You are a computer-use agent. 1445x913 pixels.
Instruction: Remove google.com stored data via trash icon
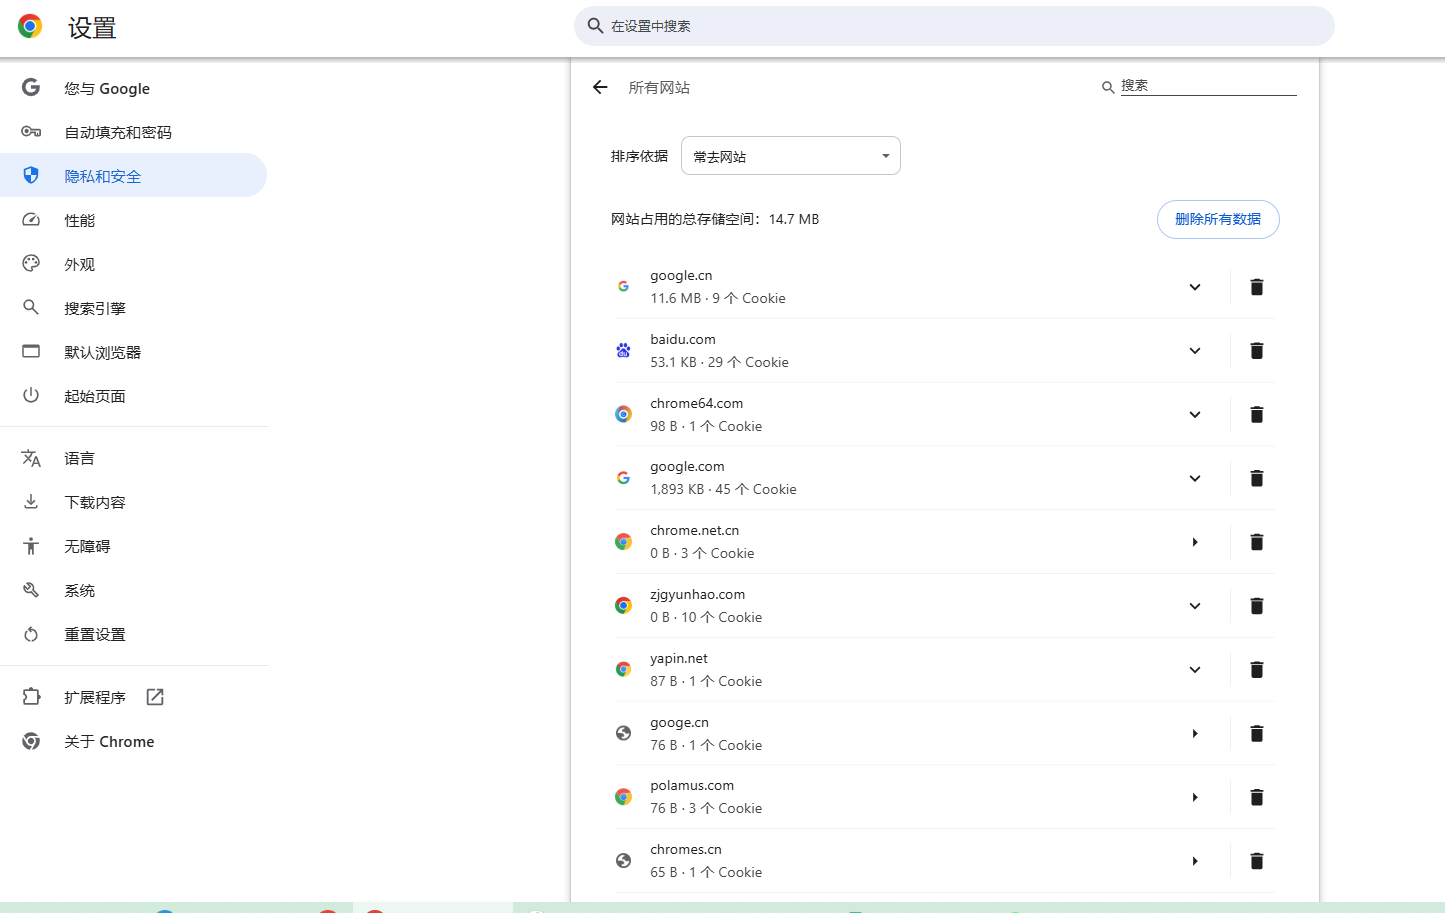tap(1257, 478)
